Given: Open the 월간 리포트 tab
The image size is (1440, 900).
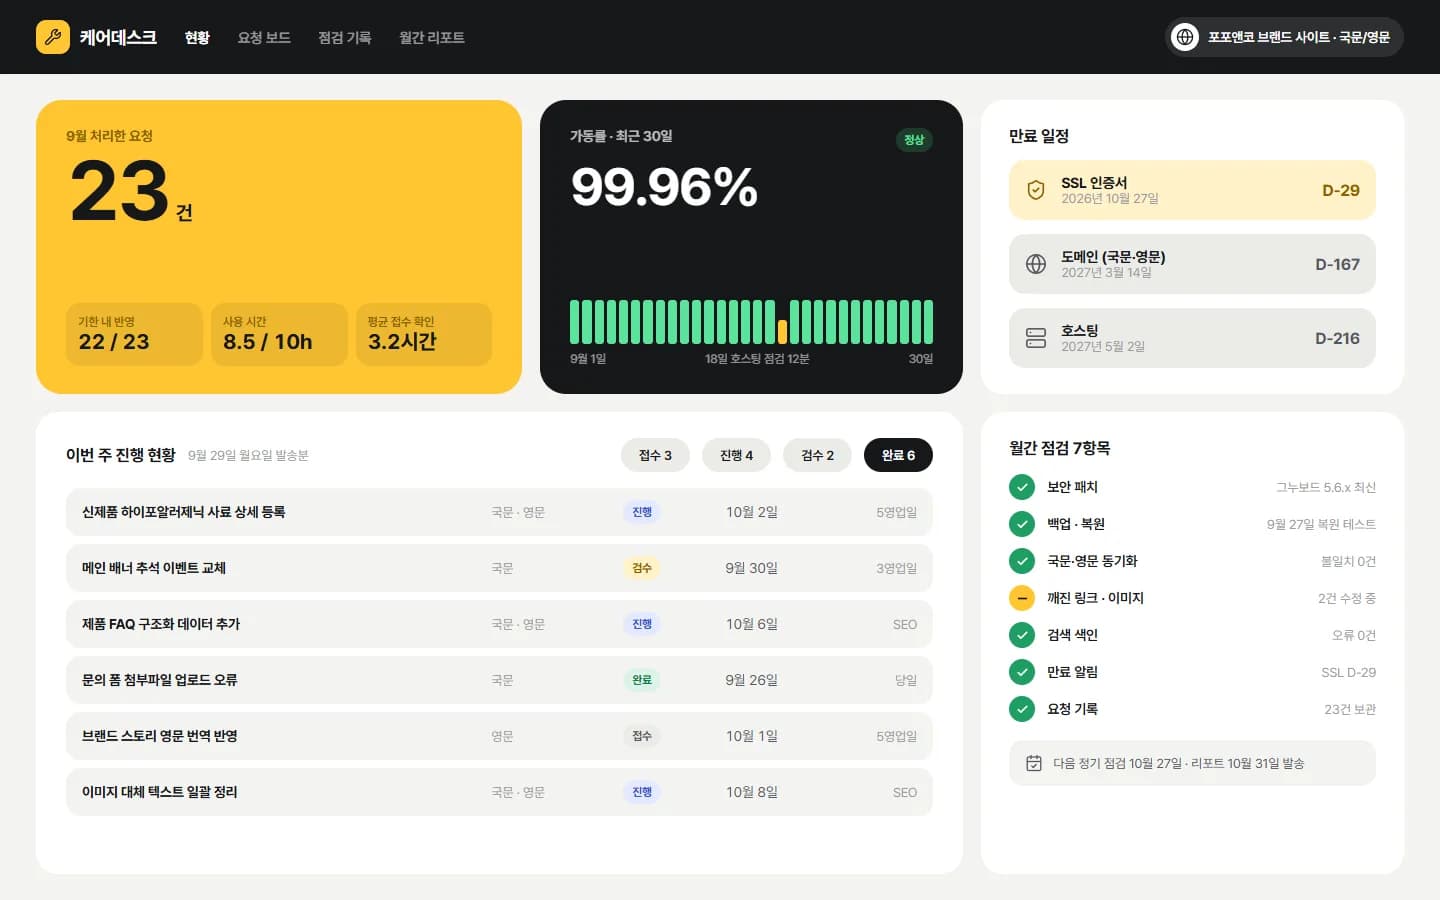Looking at the screenshot, I should pyautogui.click(x=432, y=37).
